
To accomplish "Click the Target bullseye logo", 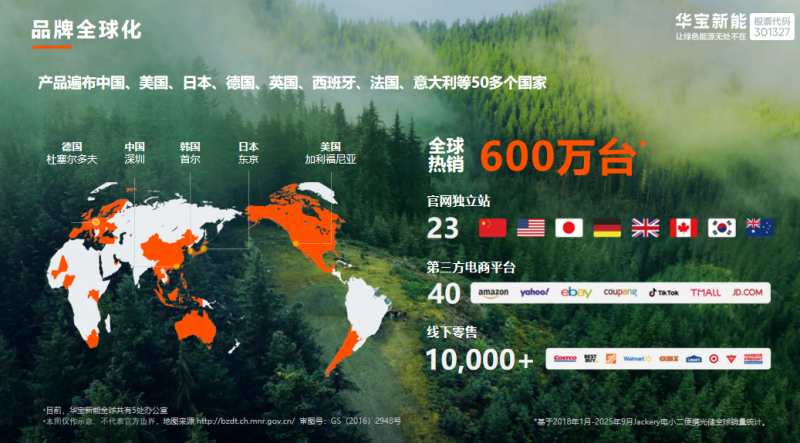I will coord(714,358).
